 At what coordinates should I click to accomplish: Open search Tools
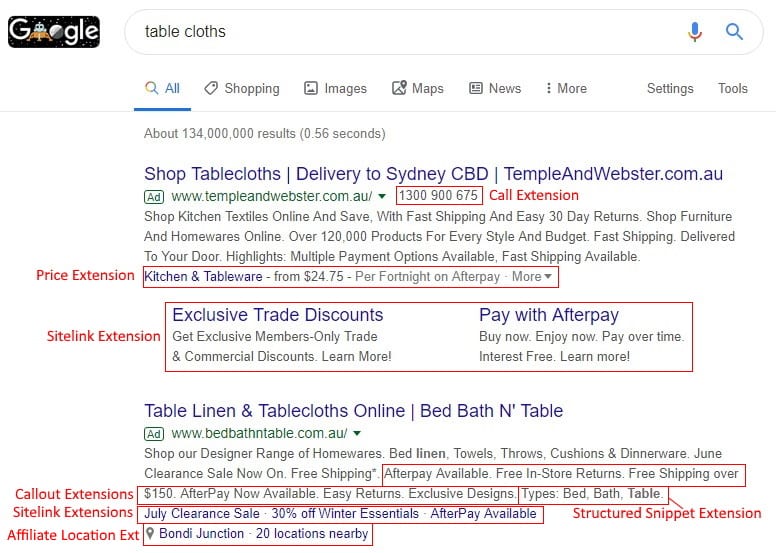pyautogui.click(x=733, y=89)
